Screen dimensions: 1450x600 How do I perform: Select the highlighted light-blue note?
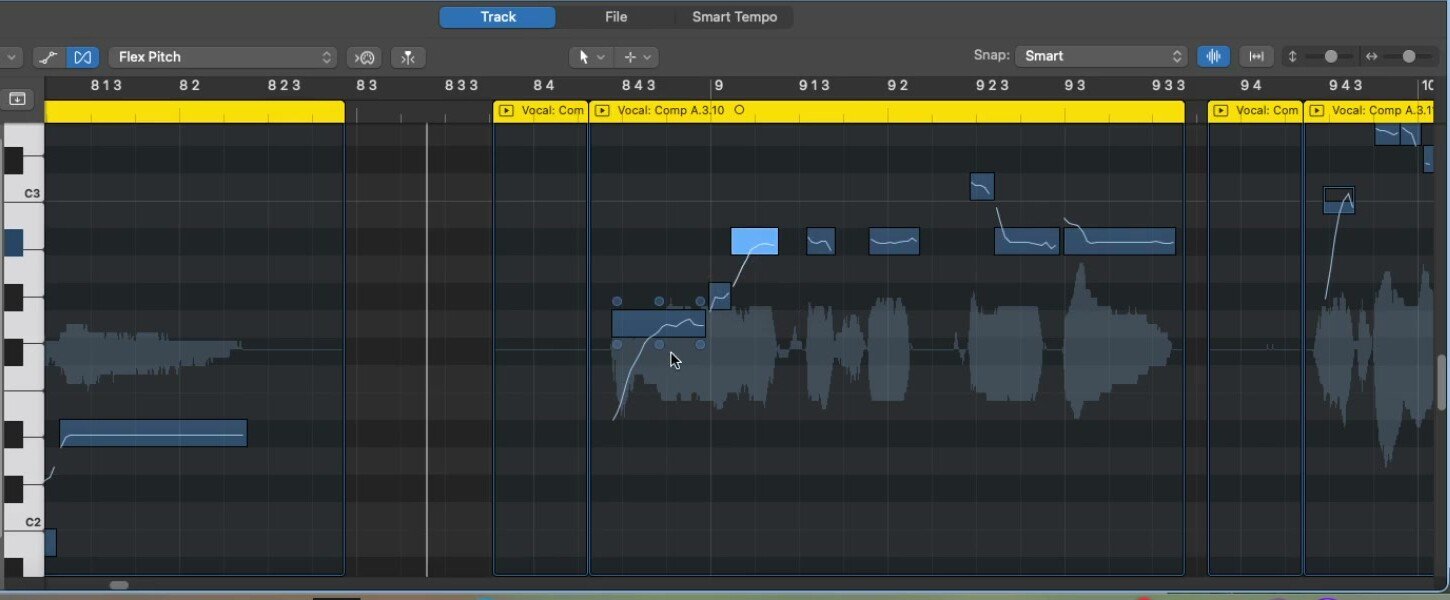pos(754,241)
